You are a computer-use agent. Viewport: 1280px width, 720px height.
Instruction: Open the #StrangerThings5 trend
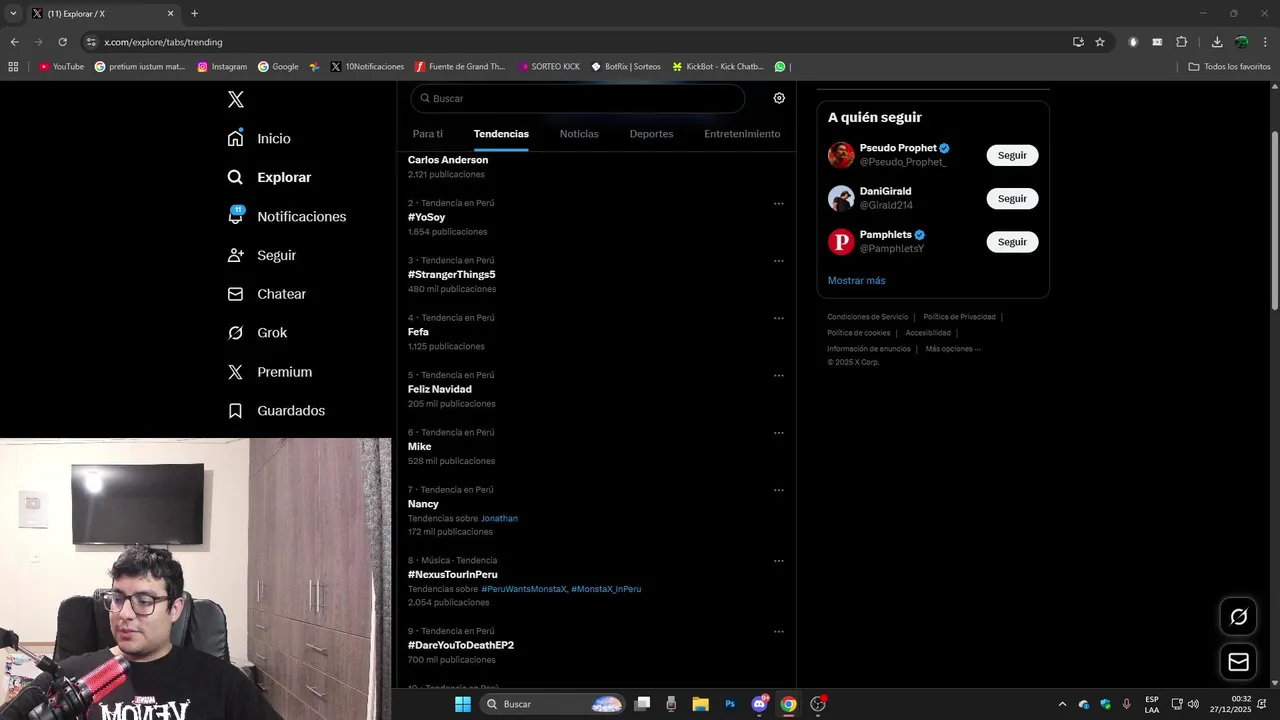451,274
